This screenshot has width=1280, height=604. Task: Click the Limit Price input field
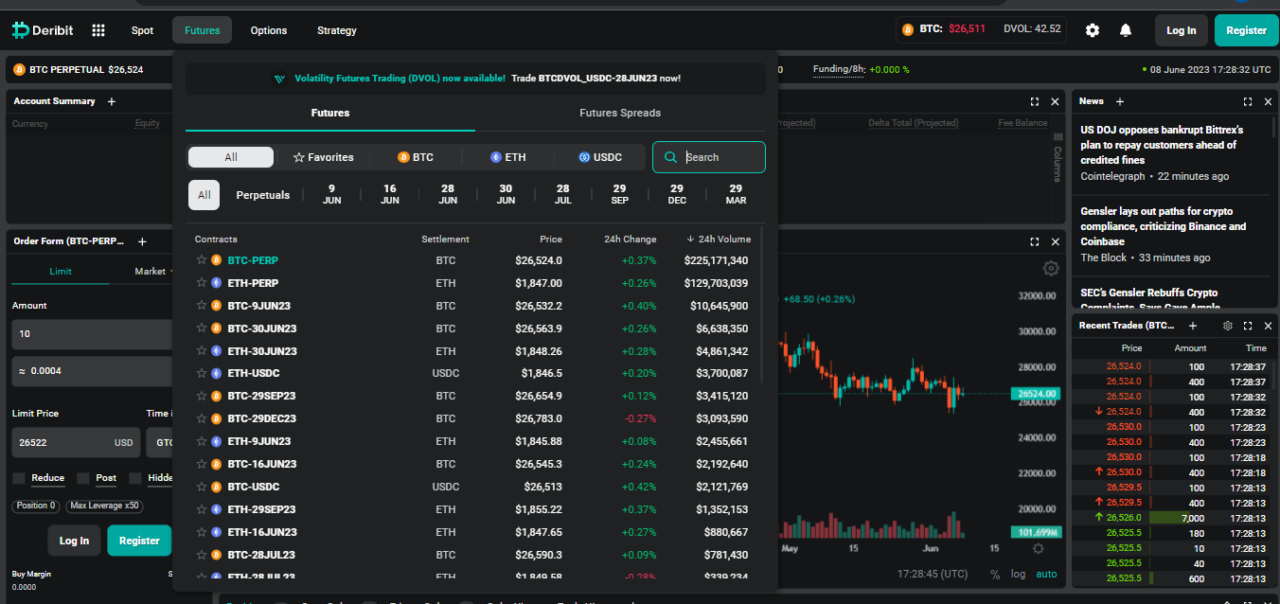[70, 442]
